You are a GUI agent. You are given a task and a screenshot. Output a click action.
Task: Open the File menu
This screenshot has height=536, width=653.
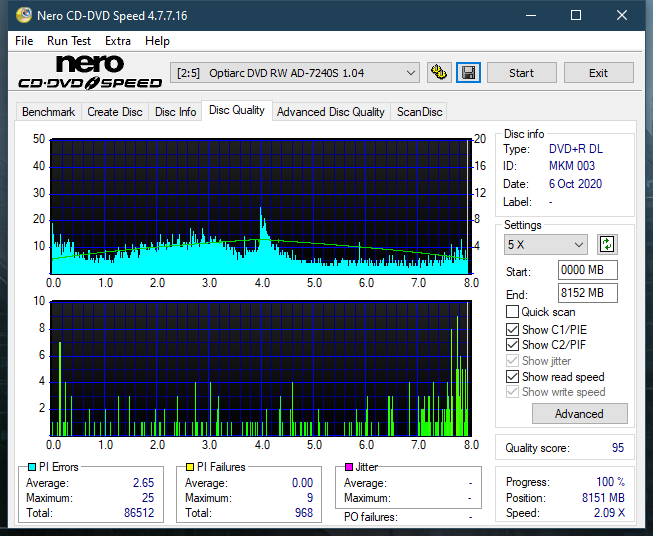click(24, 41)
